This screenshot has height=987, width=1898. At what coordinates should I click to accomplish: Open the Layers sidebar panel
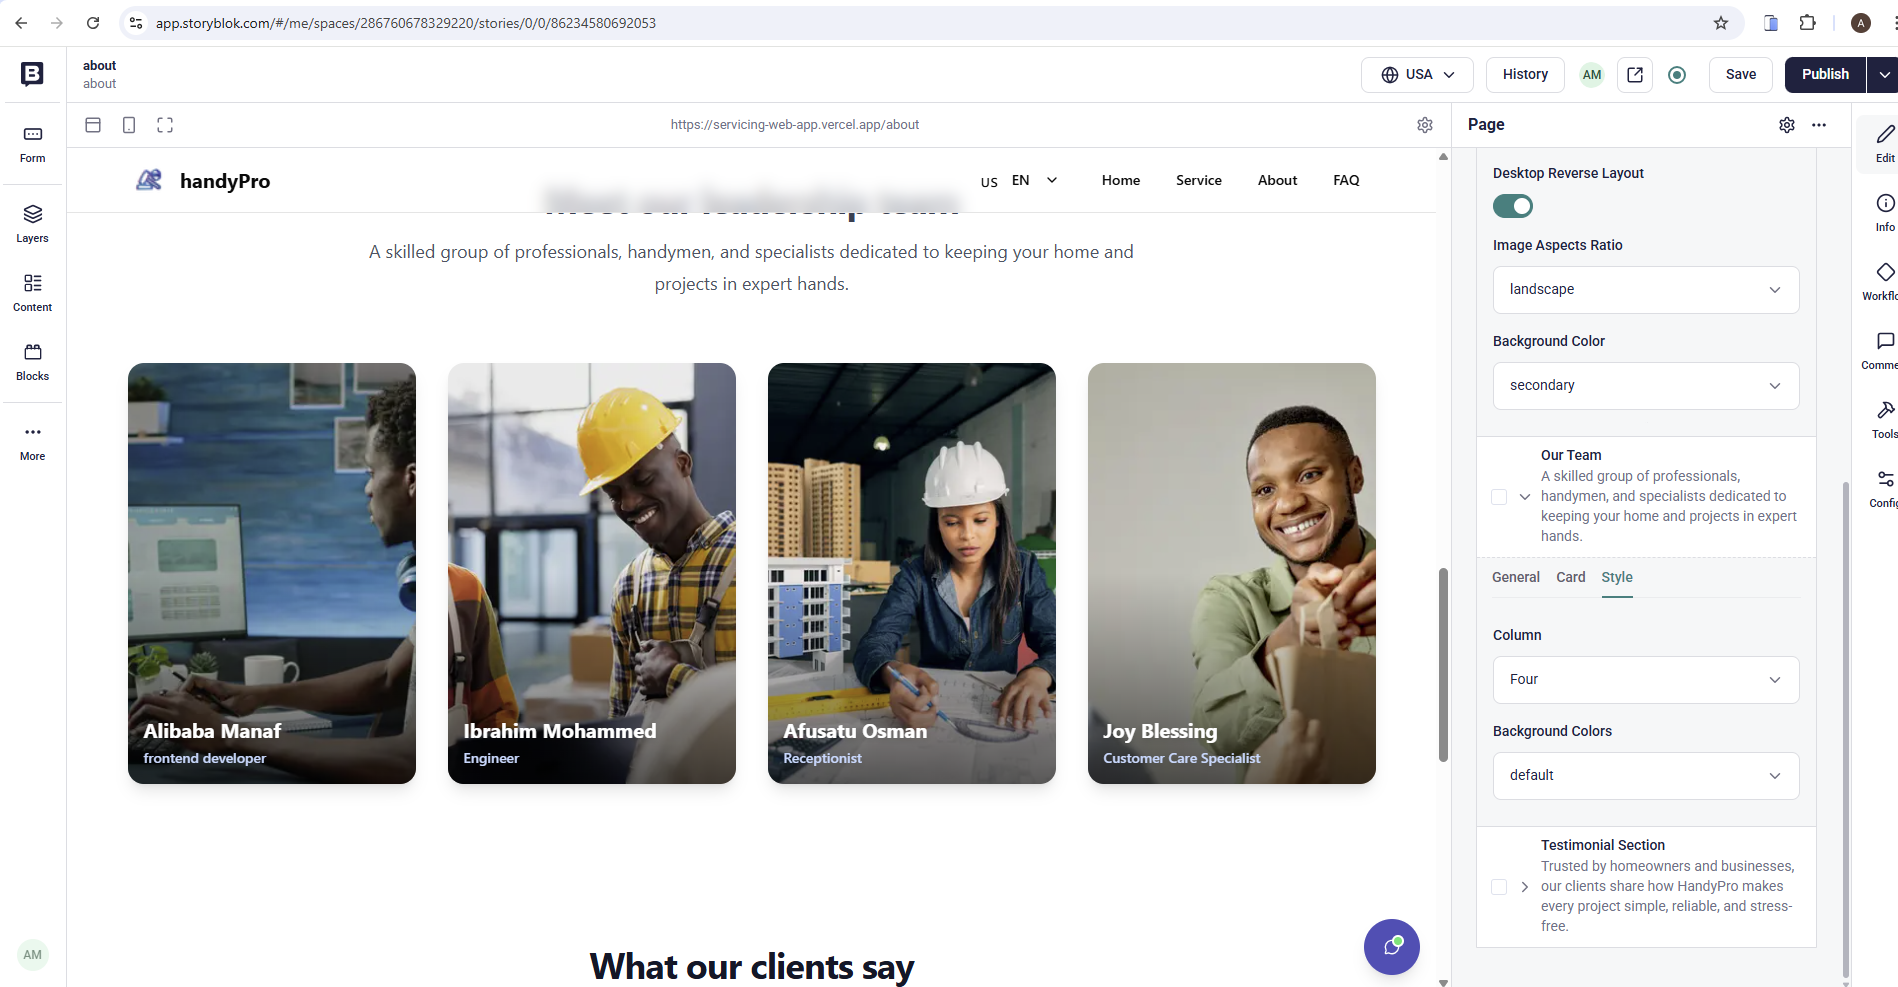(x=32, y=223)
